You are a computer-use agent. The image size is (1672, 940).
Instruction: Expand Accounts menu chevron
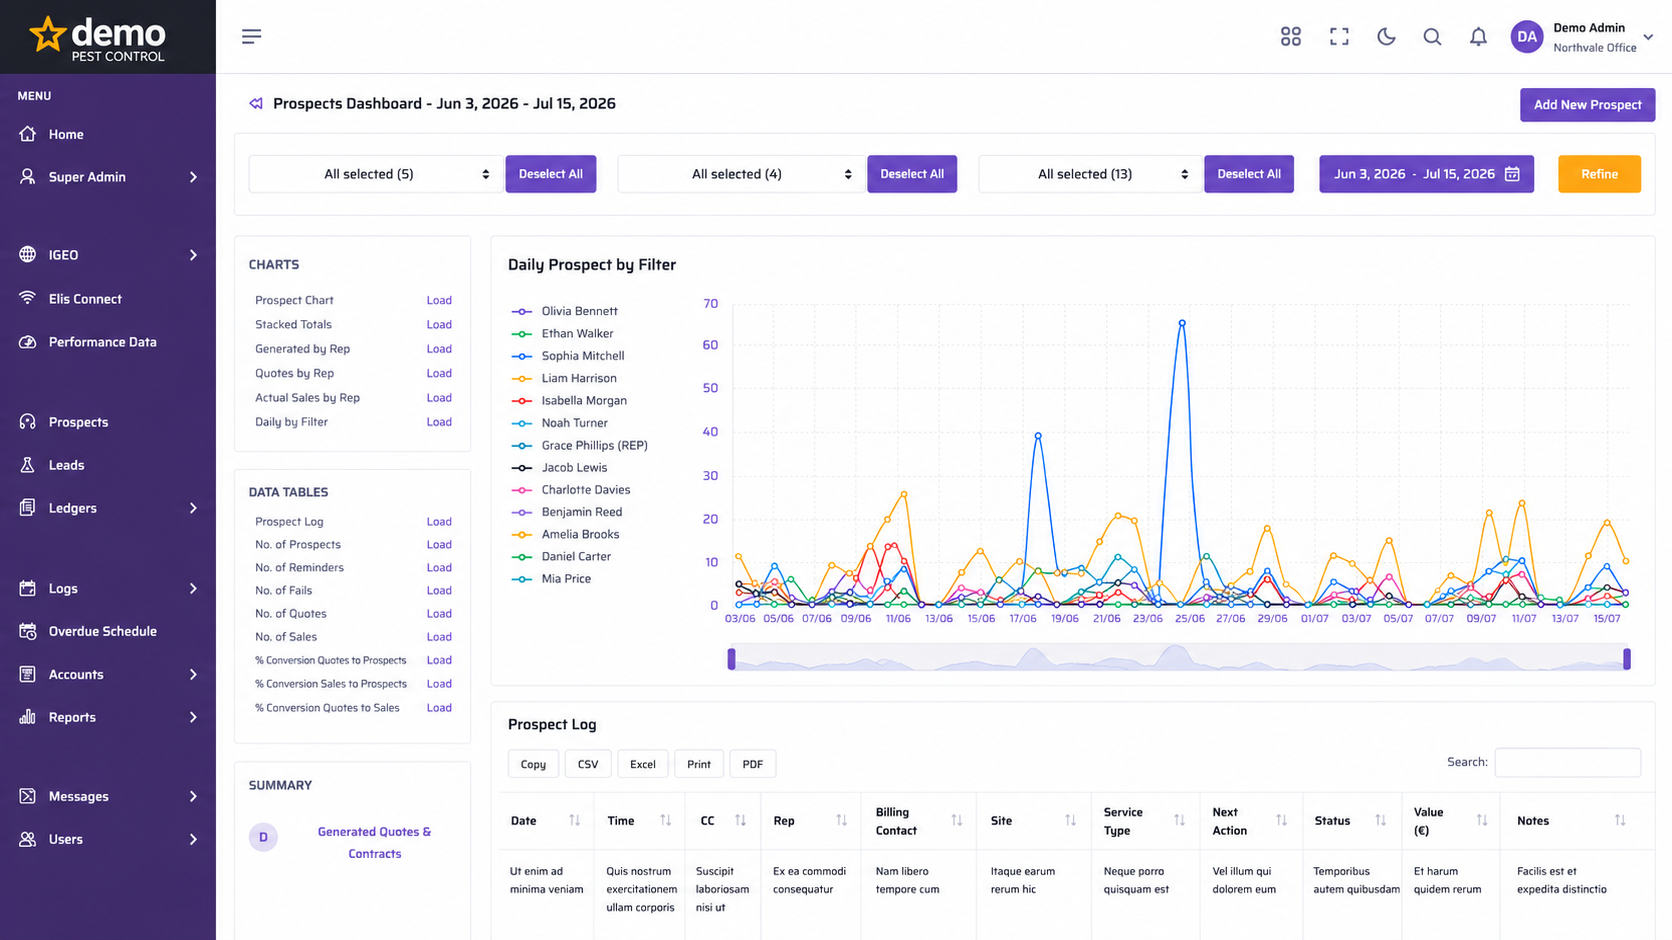click(x=193, y=675)
